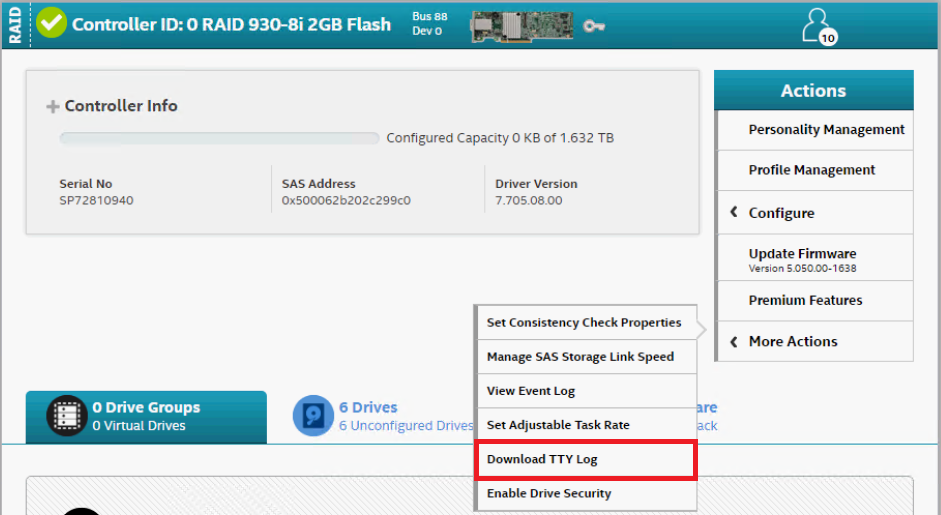Click the configured capacity progress bar
941x515 pixels.
219,138
